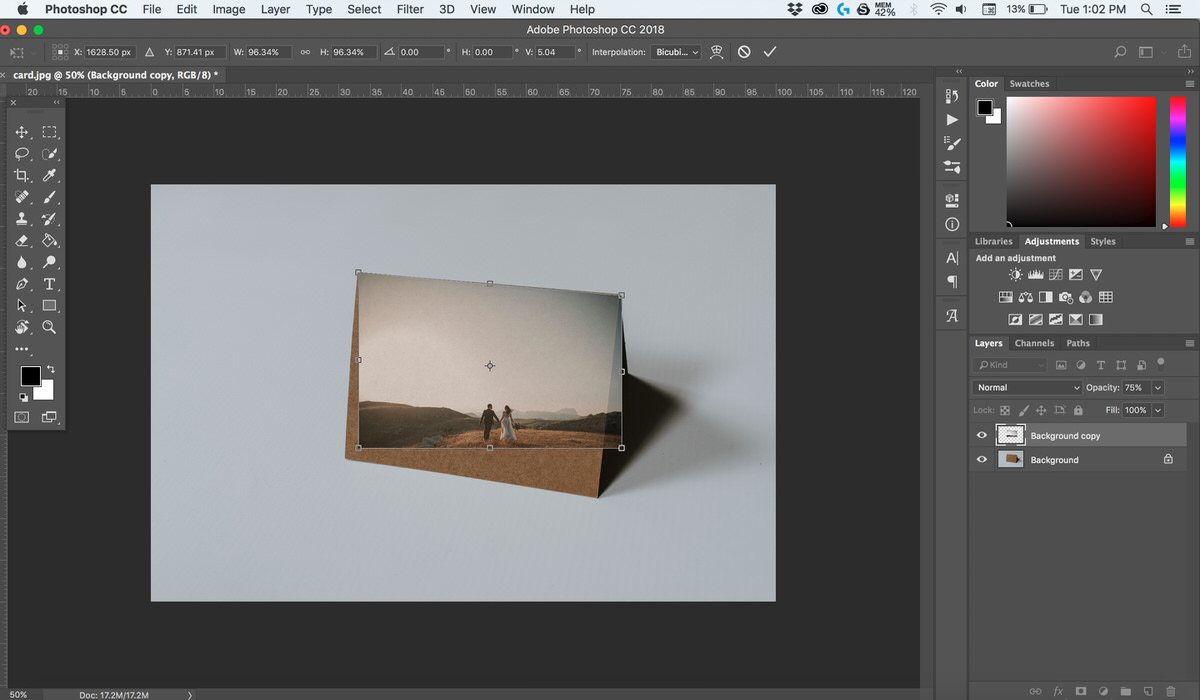Select the Zoom tool in toolbar
1200x700 pixels.
49,327
